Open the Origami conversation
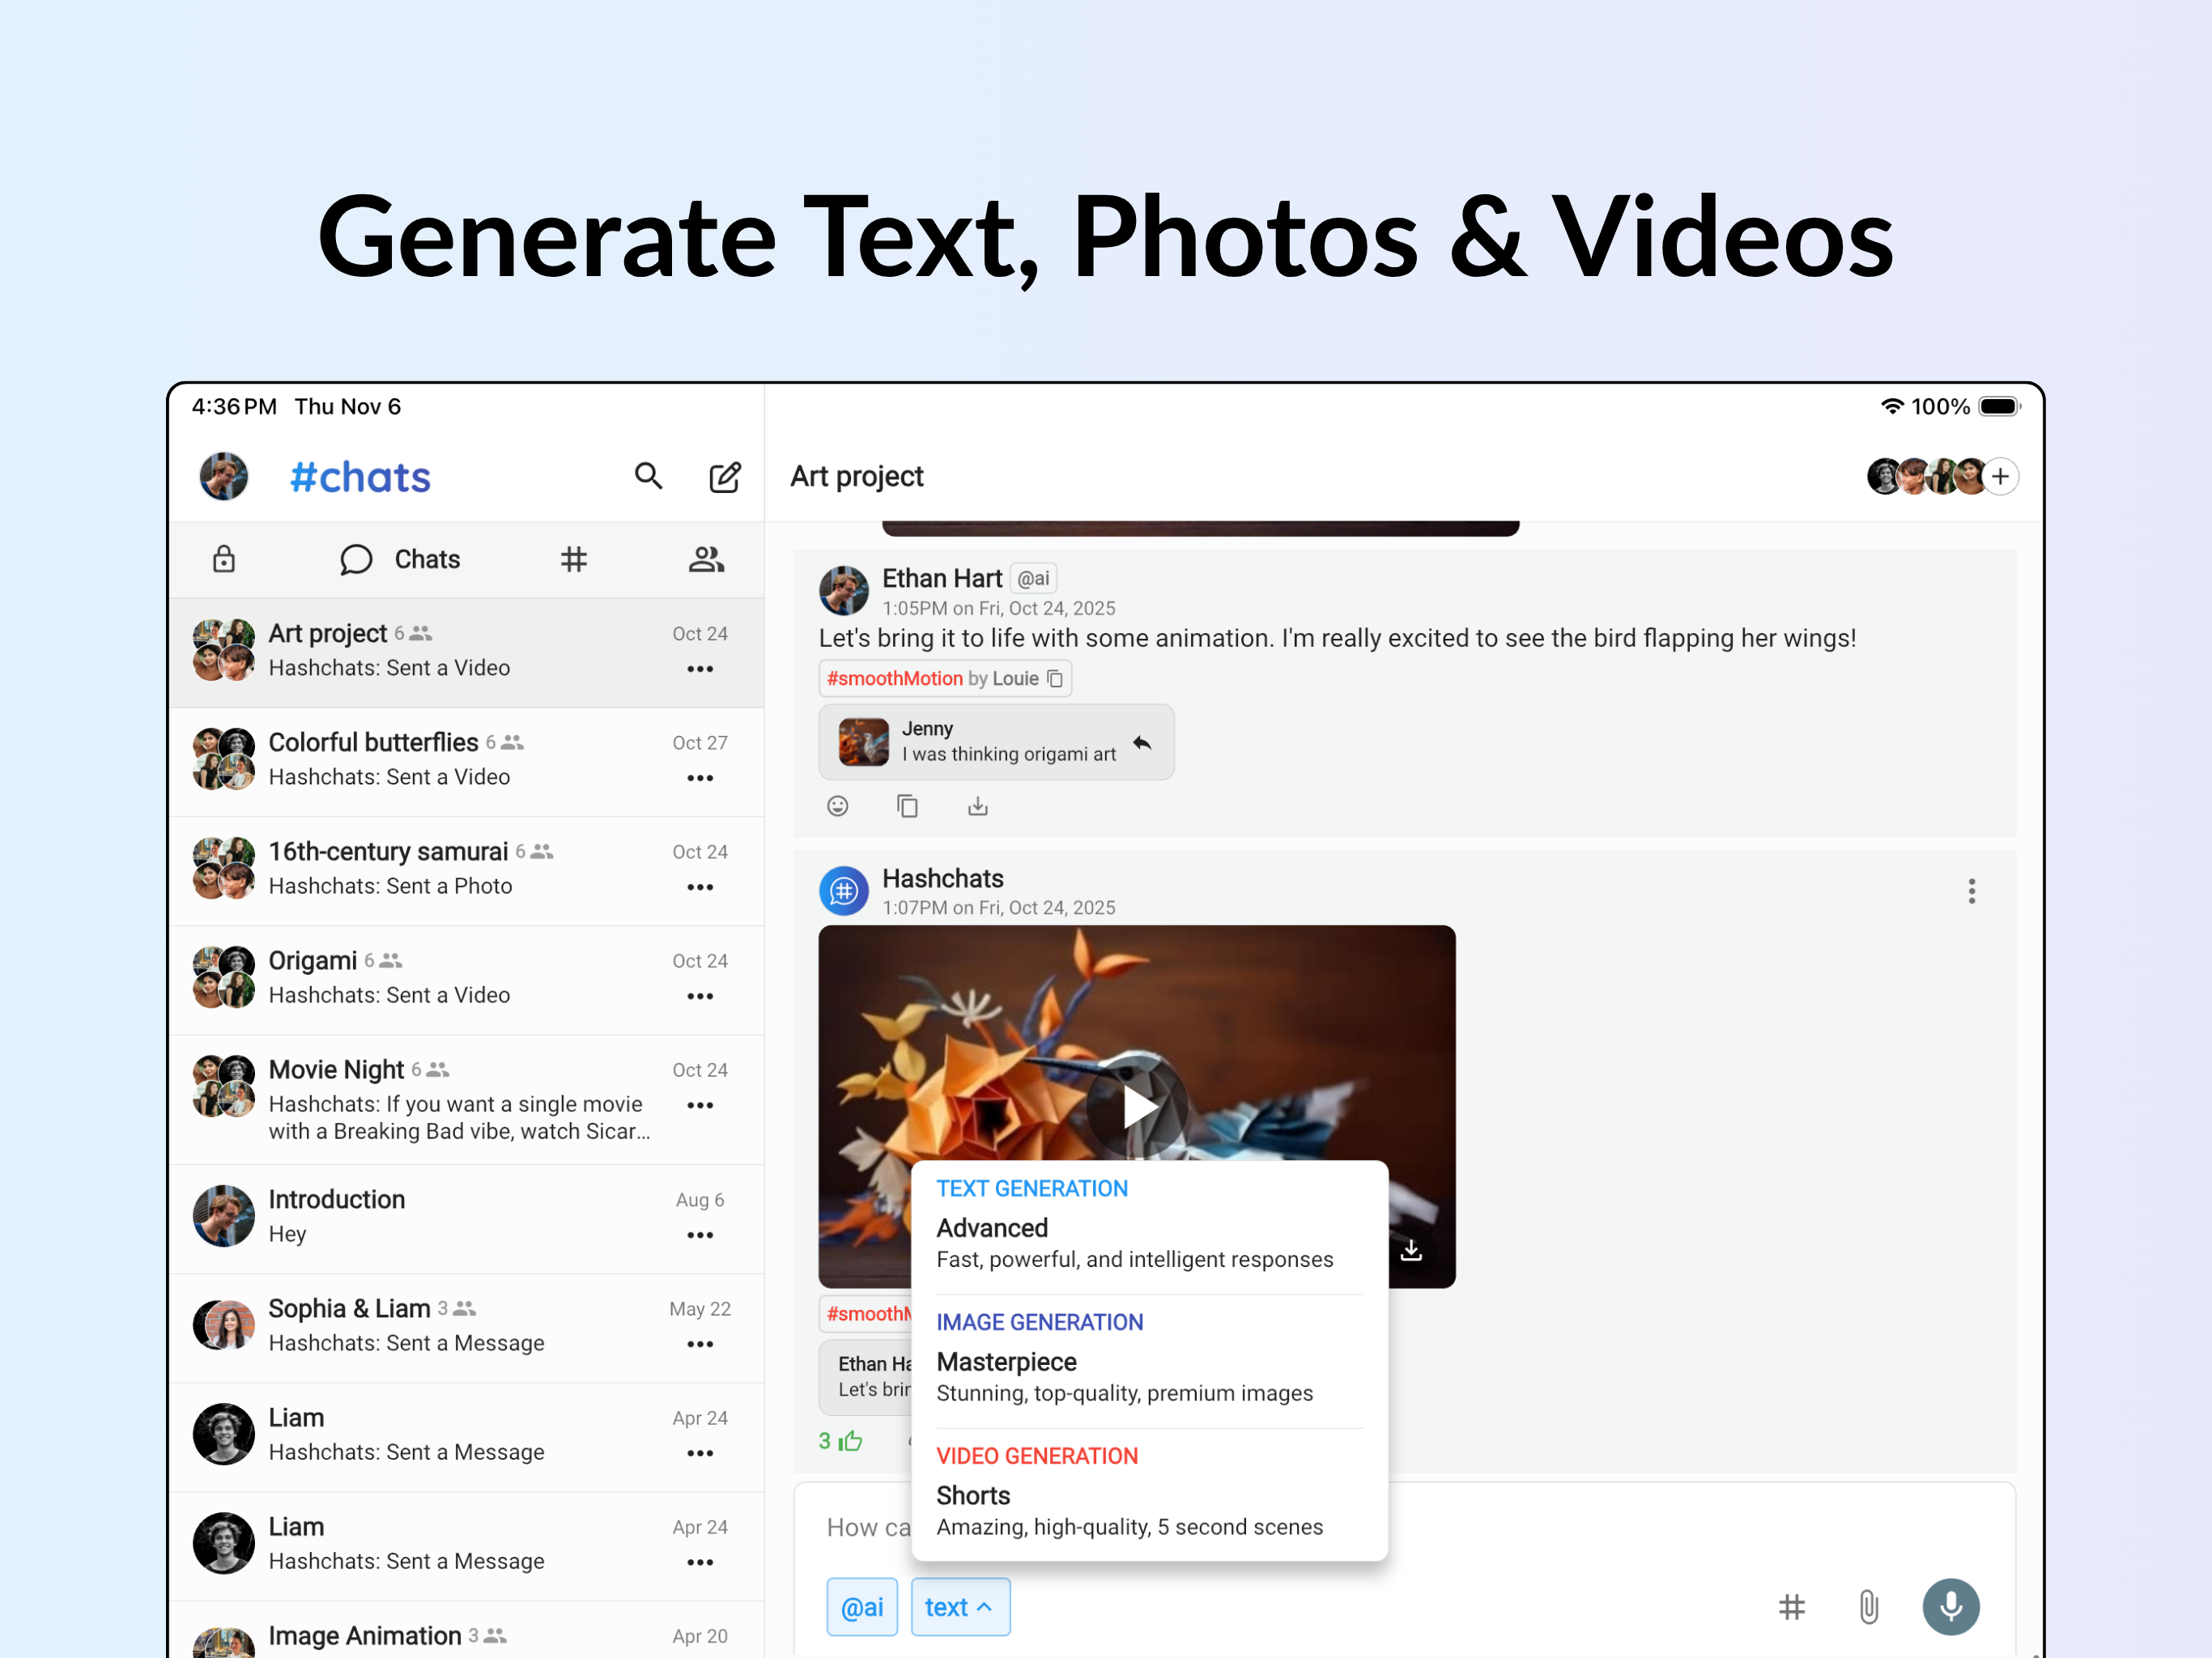Viewport: 2212px width, 1658px height. pos(466,980)
